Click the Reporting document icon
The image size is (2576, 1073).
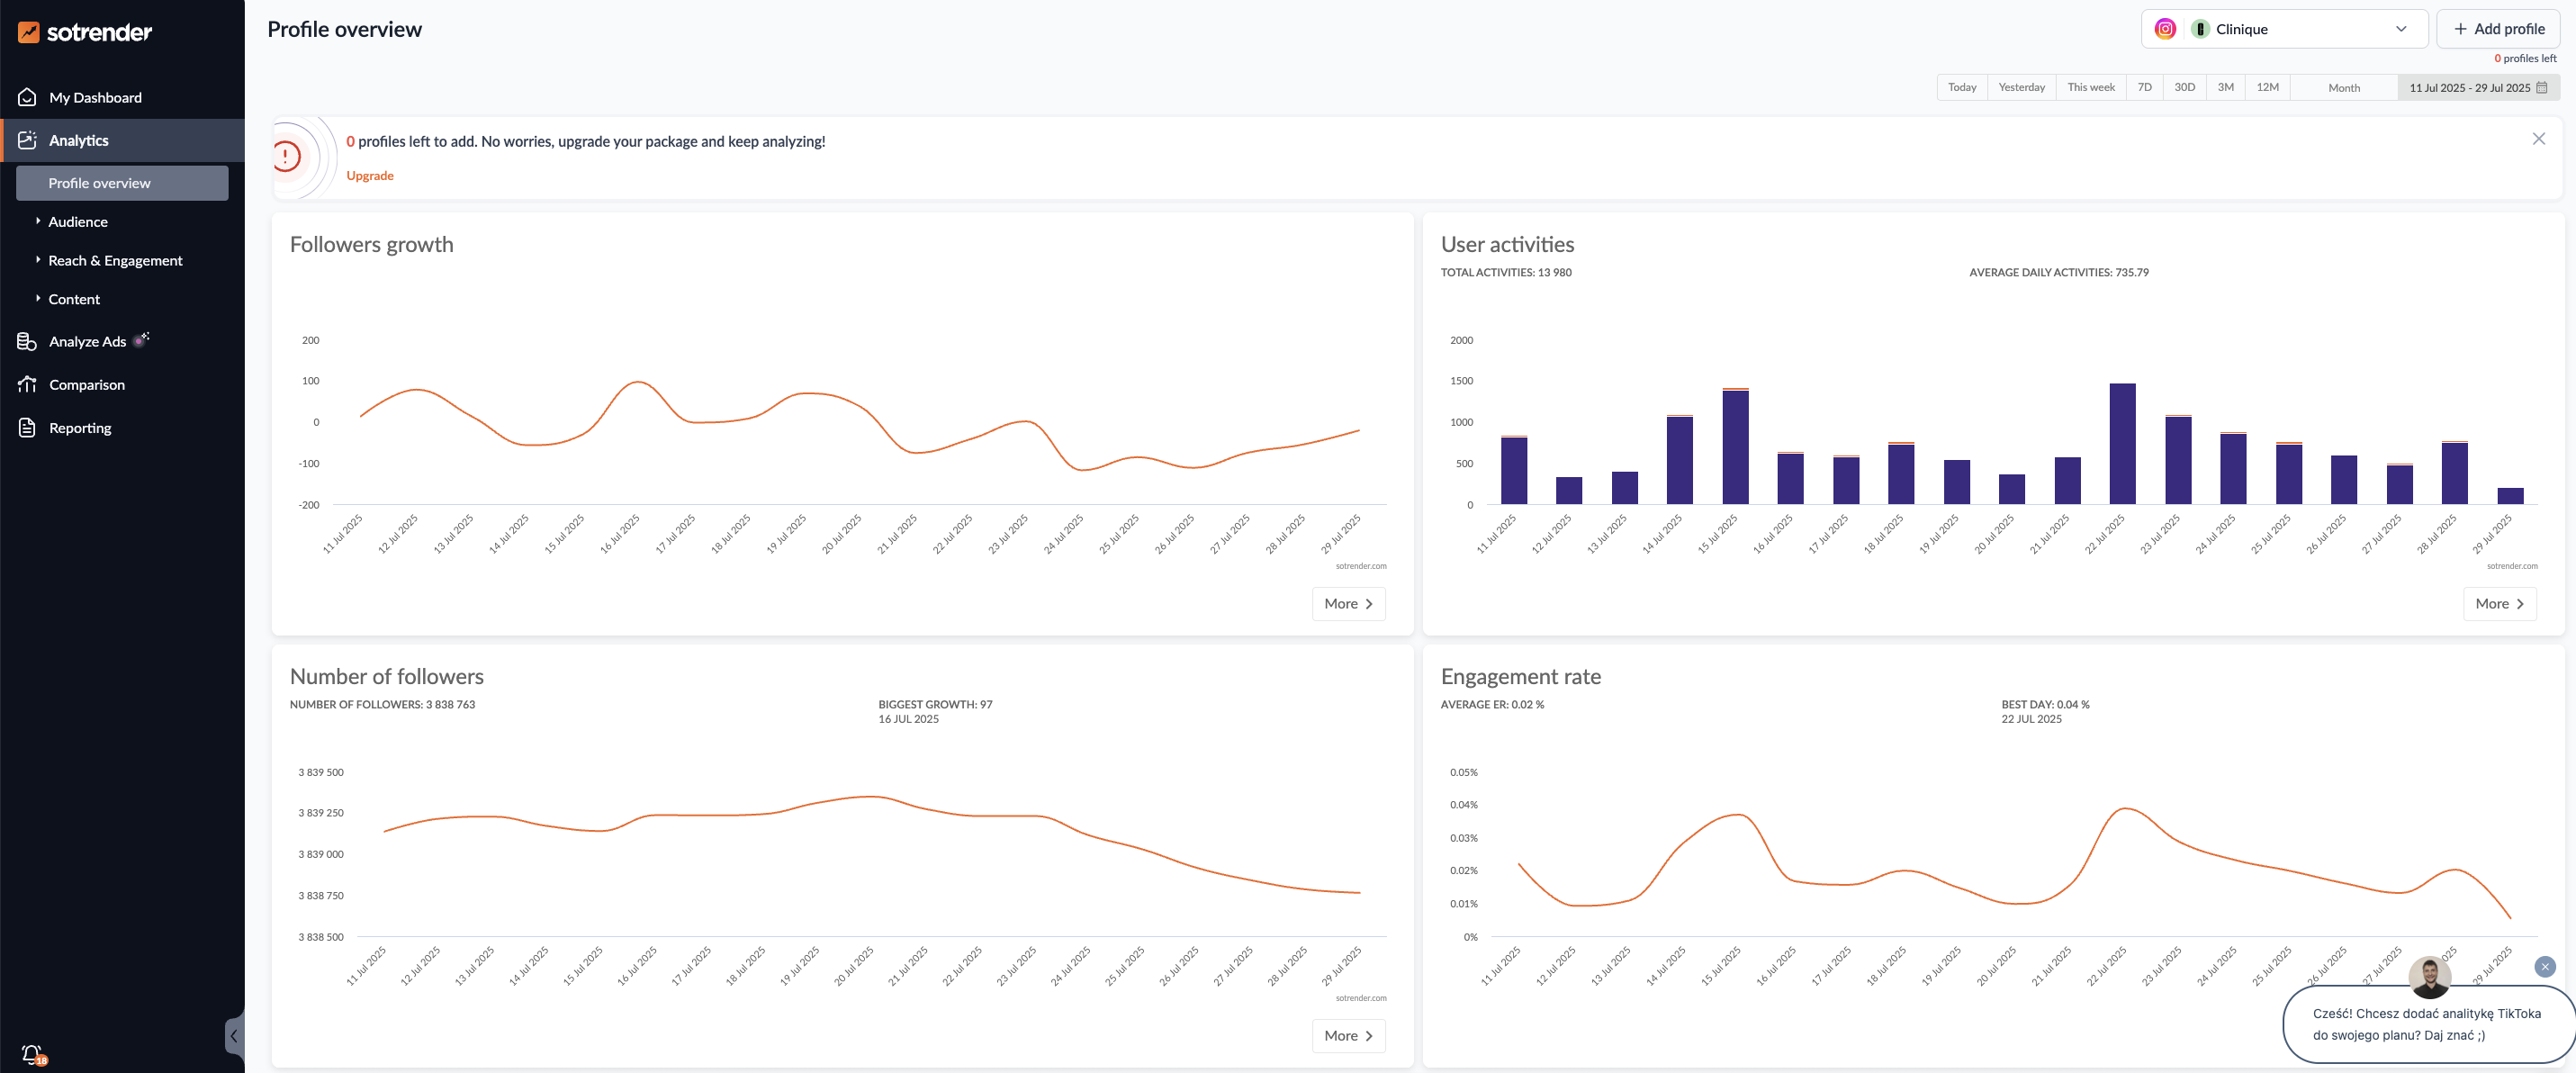point(27,428)
